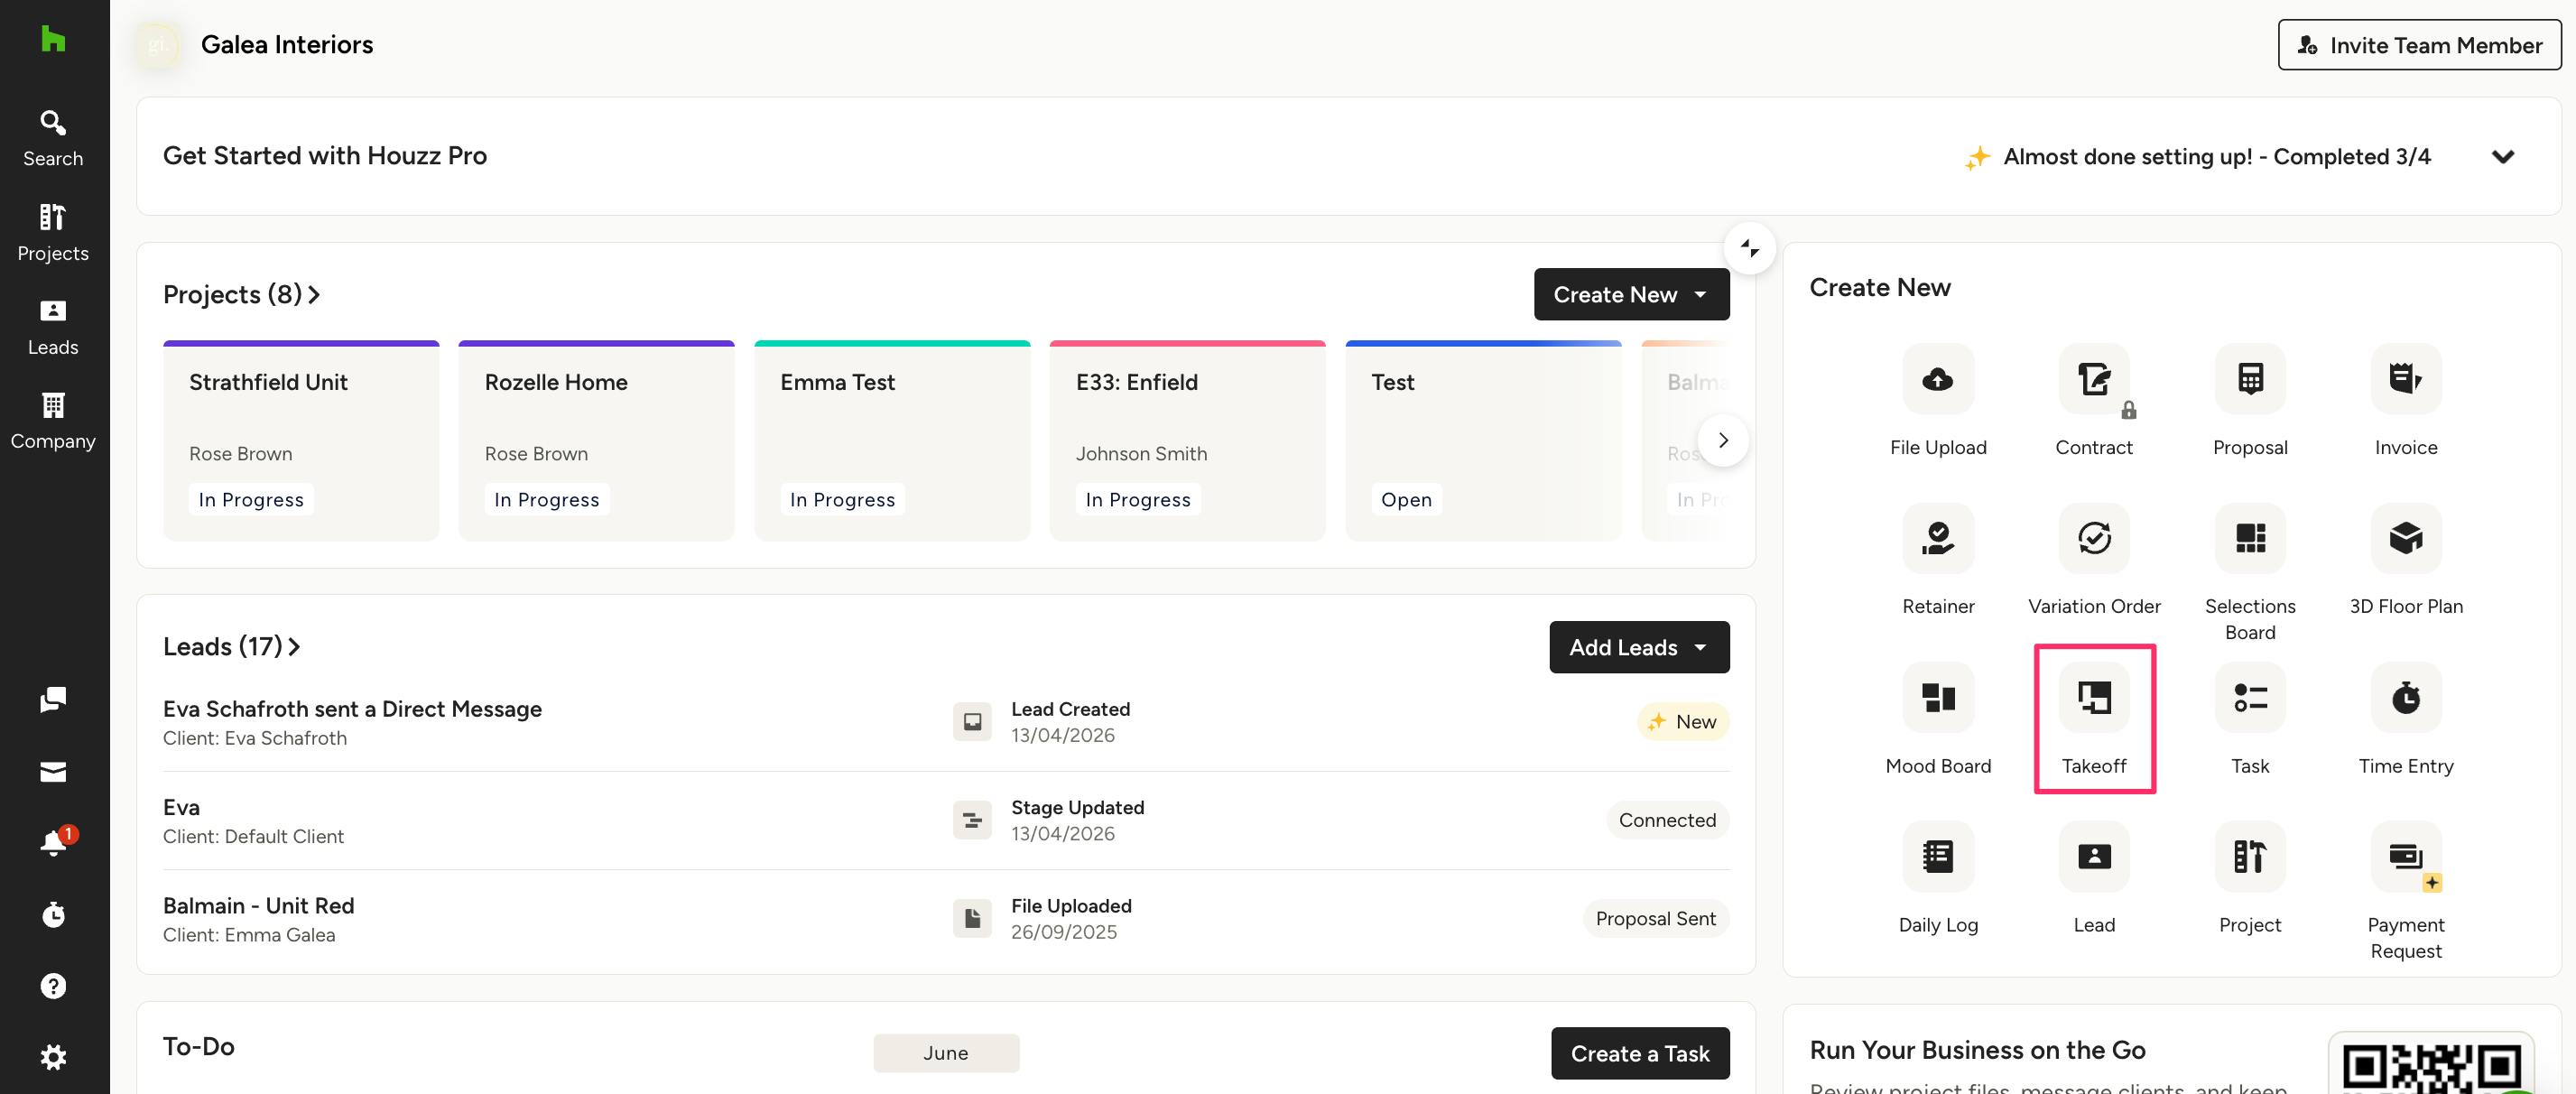The image size is (2576, 1094).
Task: Click the Lead Created activity icon
Action: (x=972, y=722)
